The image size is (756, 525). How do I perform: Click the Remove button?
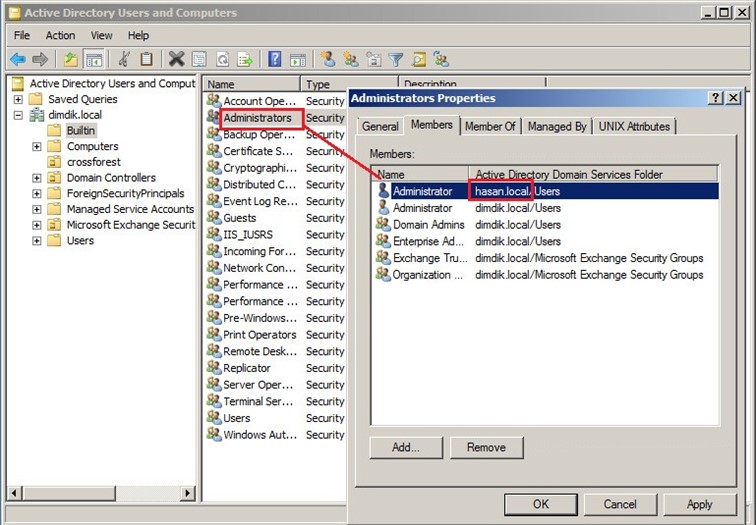(486, 447)
